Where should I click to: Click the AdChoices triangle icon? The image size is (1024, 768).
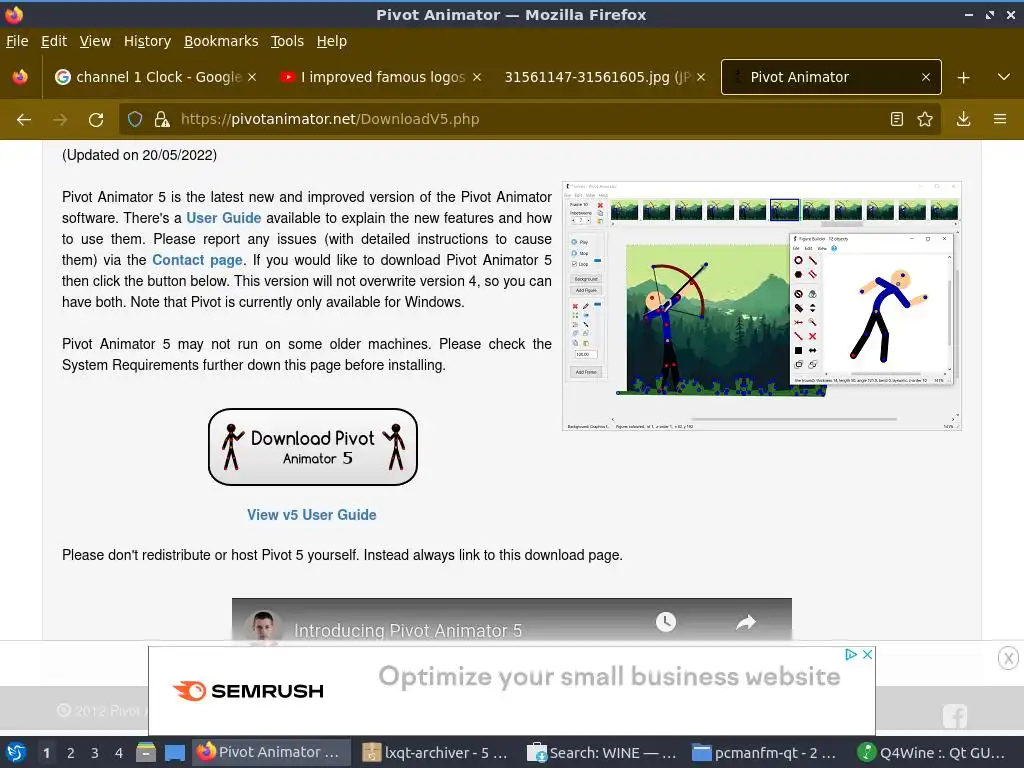[x=851, y=654]
